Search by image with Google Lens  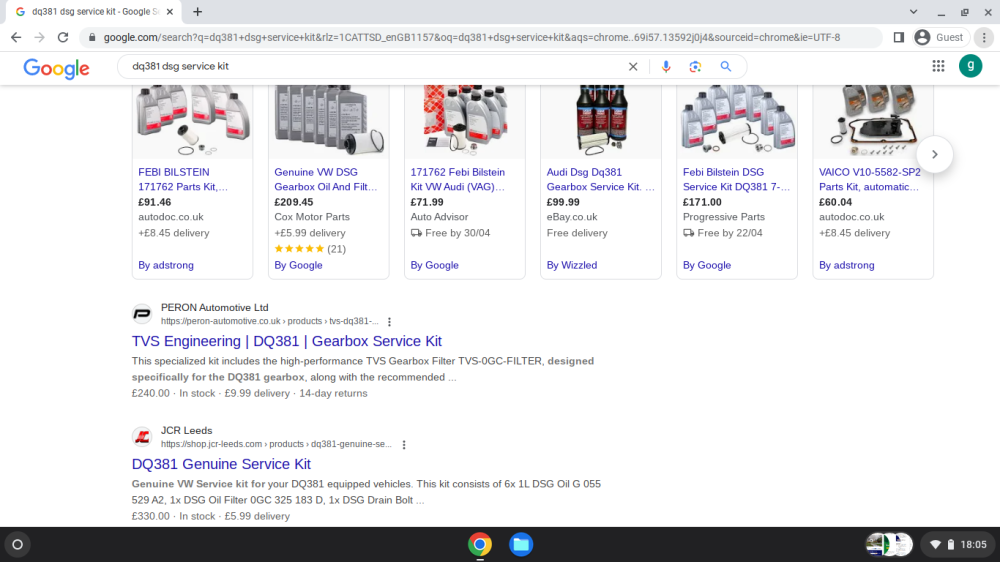tap(695, 66)
